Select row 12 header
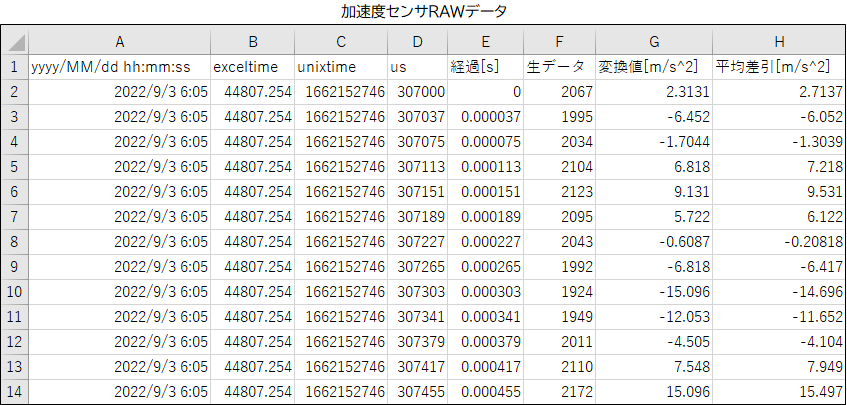This screenshot has height=405, width=847. pos(15,341)
